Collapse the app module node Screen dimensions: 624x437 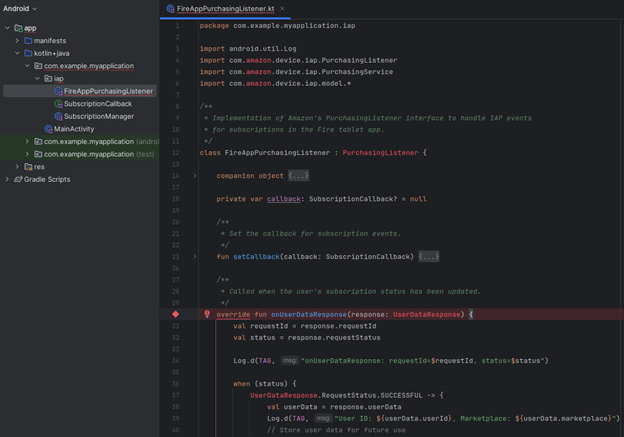pyautogui.click(x=7, y=28)
